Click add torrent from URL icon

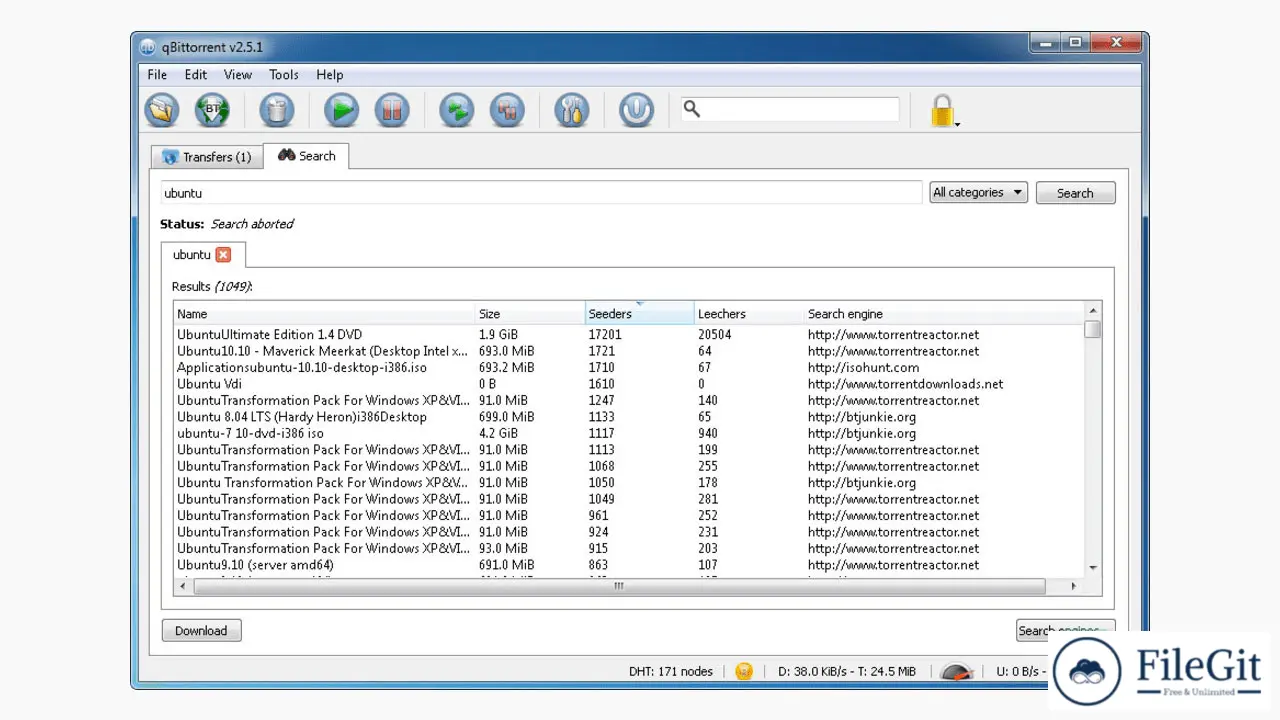(212, 110)
